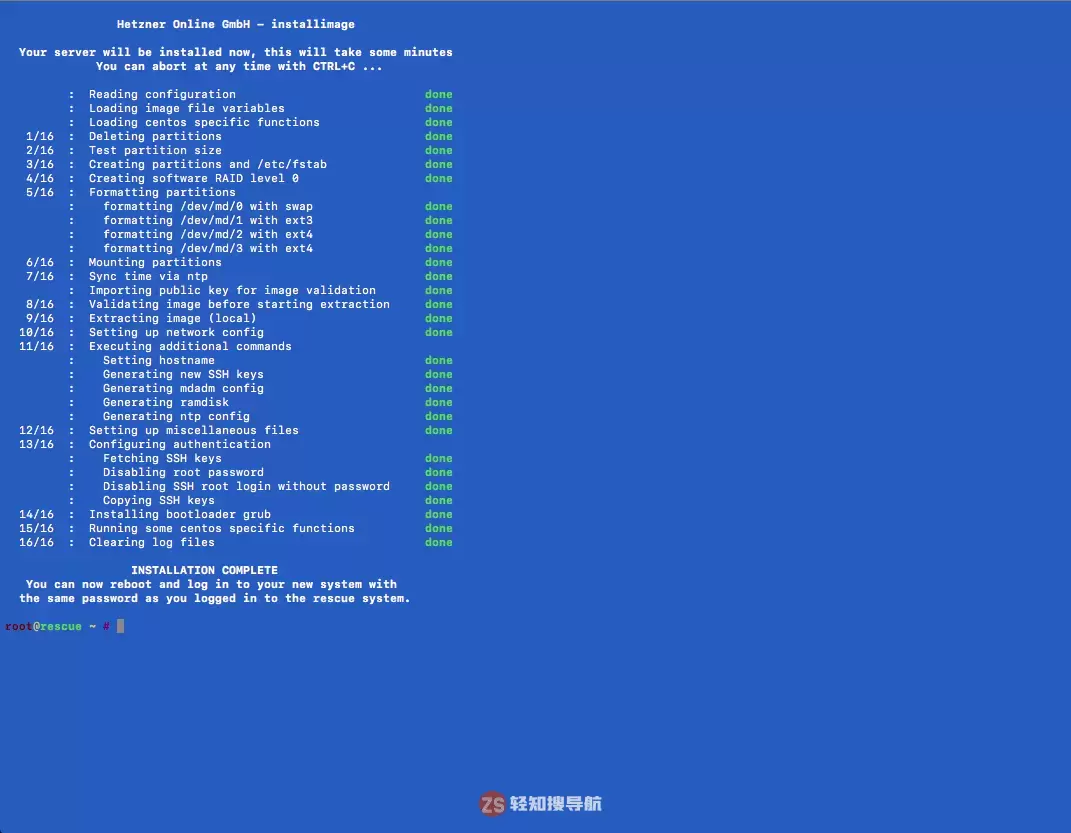Click the ZS watermark logo icon
Image resolution: width=1071 pixels, height=833 pixels.
point(492,804)
